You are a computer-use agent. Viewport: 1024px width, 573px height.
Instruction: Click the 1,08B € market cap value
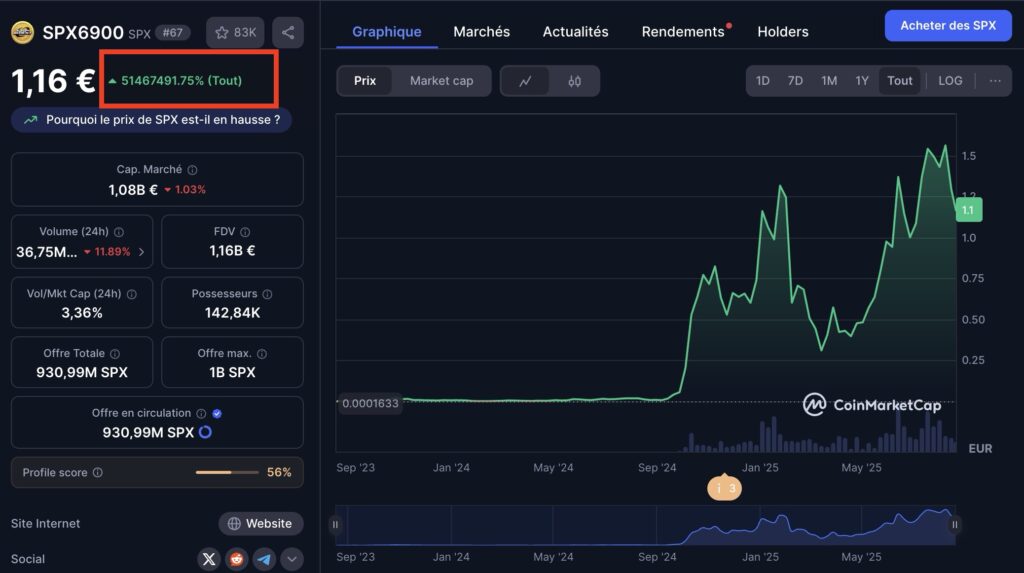click(x=133, y=189)
